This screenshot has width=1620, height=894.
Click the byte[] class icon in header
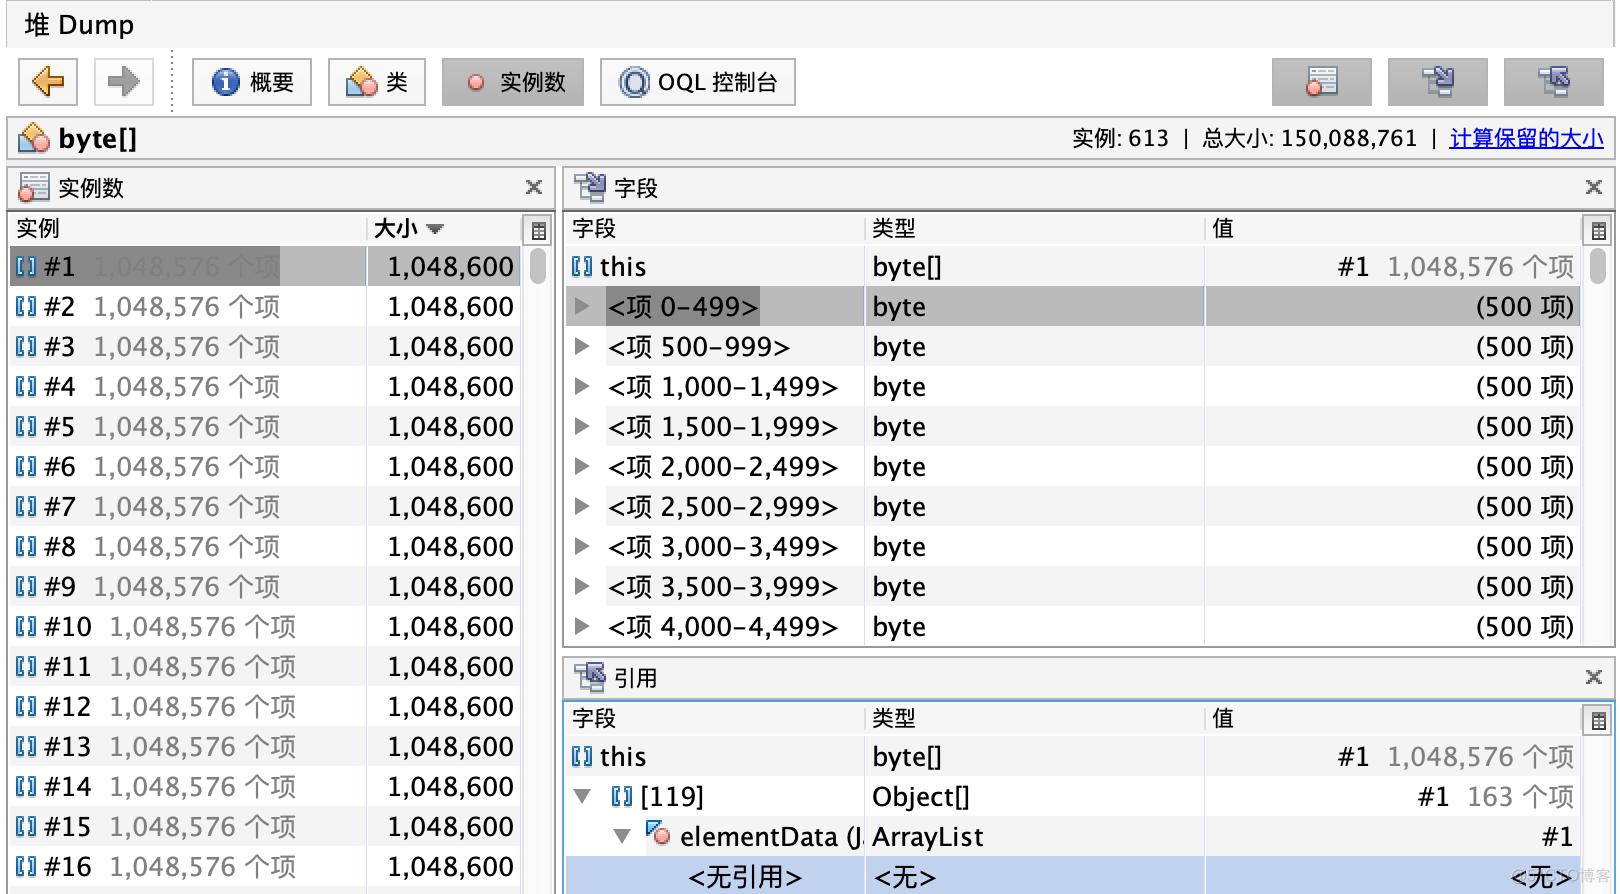pyautogui.click(x=34, y=138)
